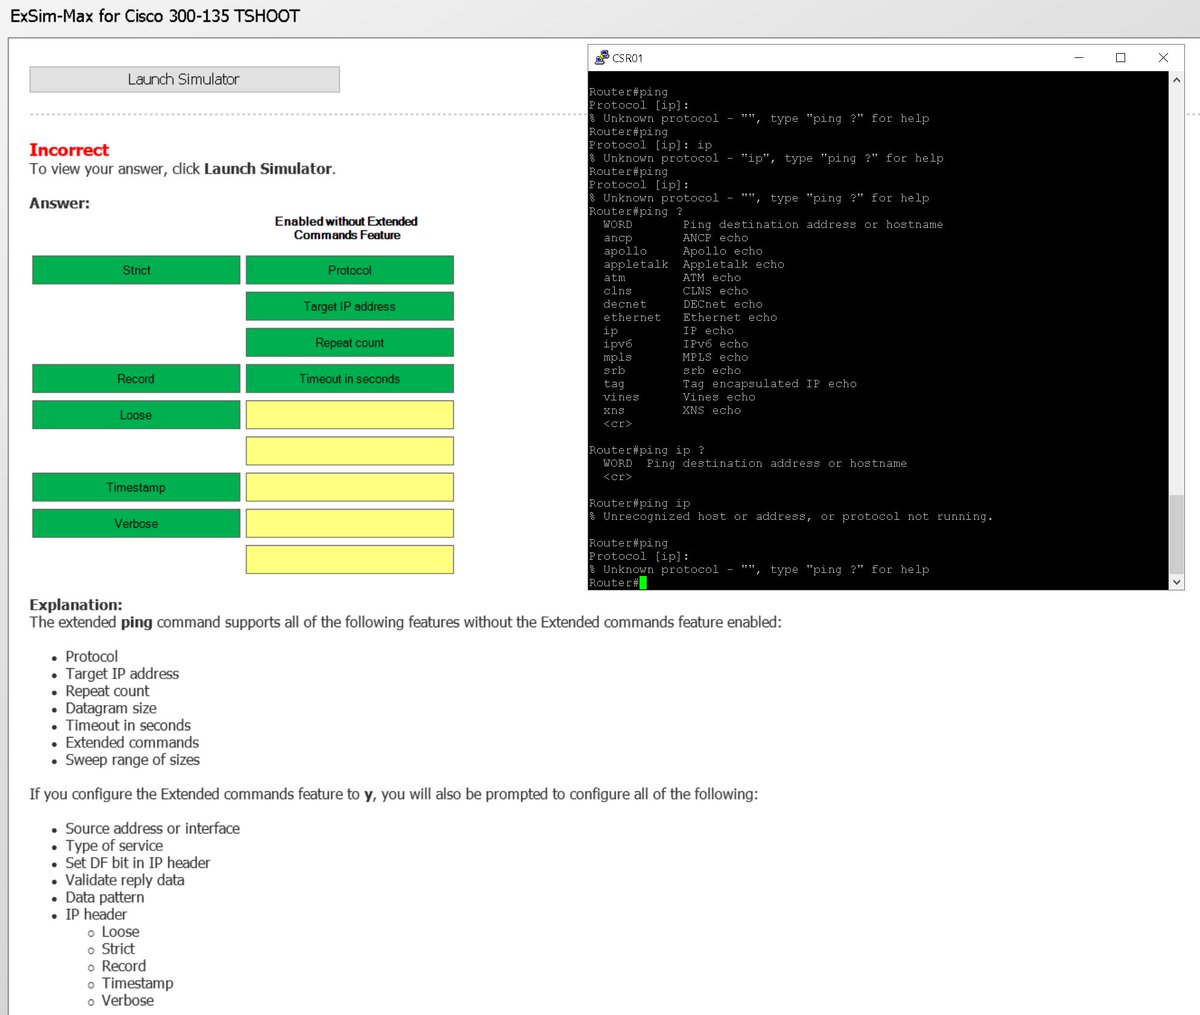1200x1015 pixels.
Task: Select the Repeat count answer box
Action: (350, 342)
